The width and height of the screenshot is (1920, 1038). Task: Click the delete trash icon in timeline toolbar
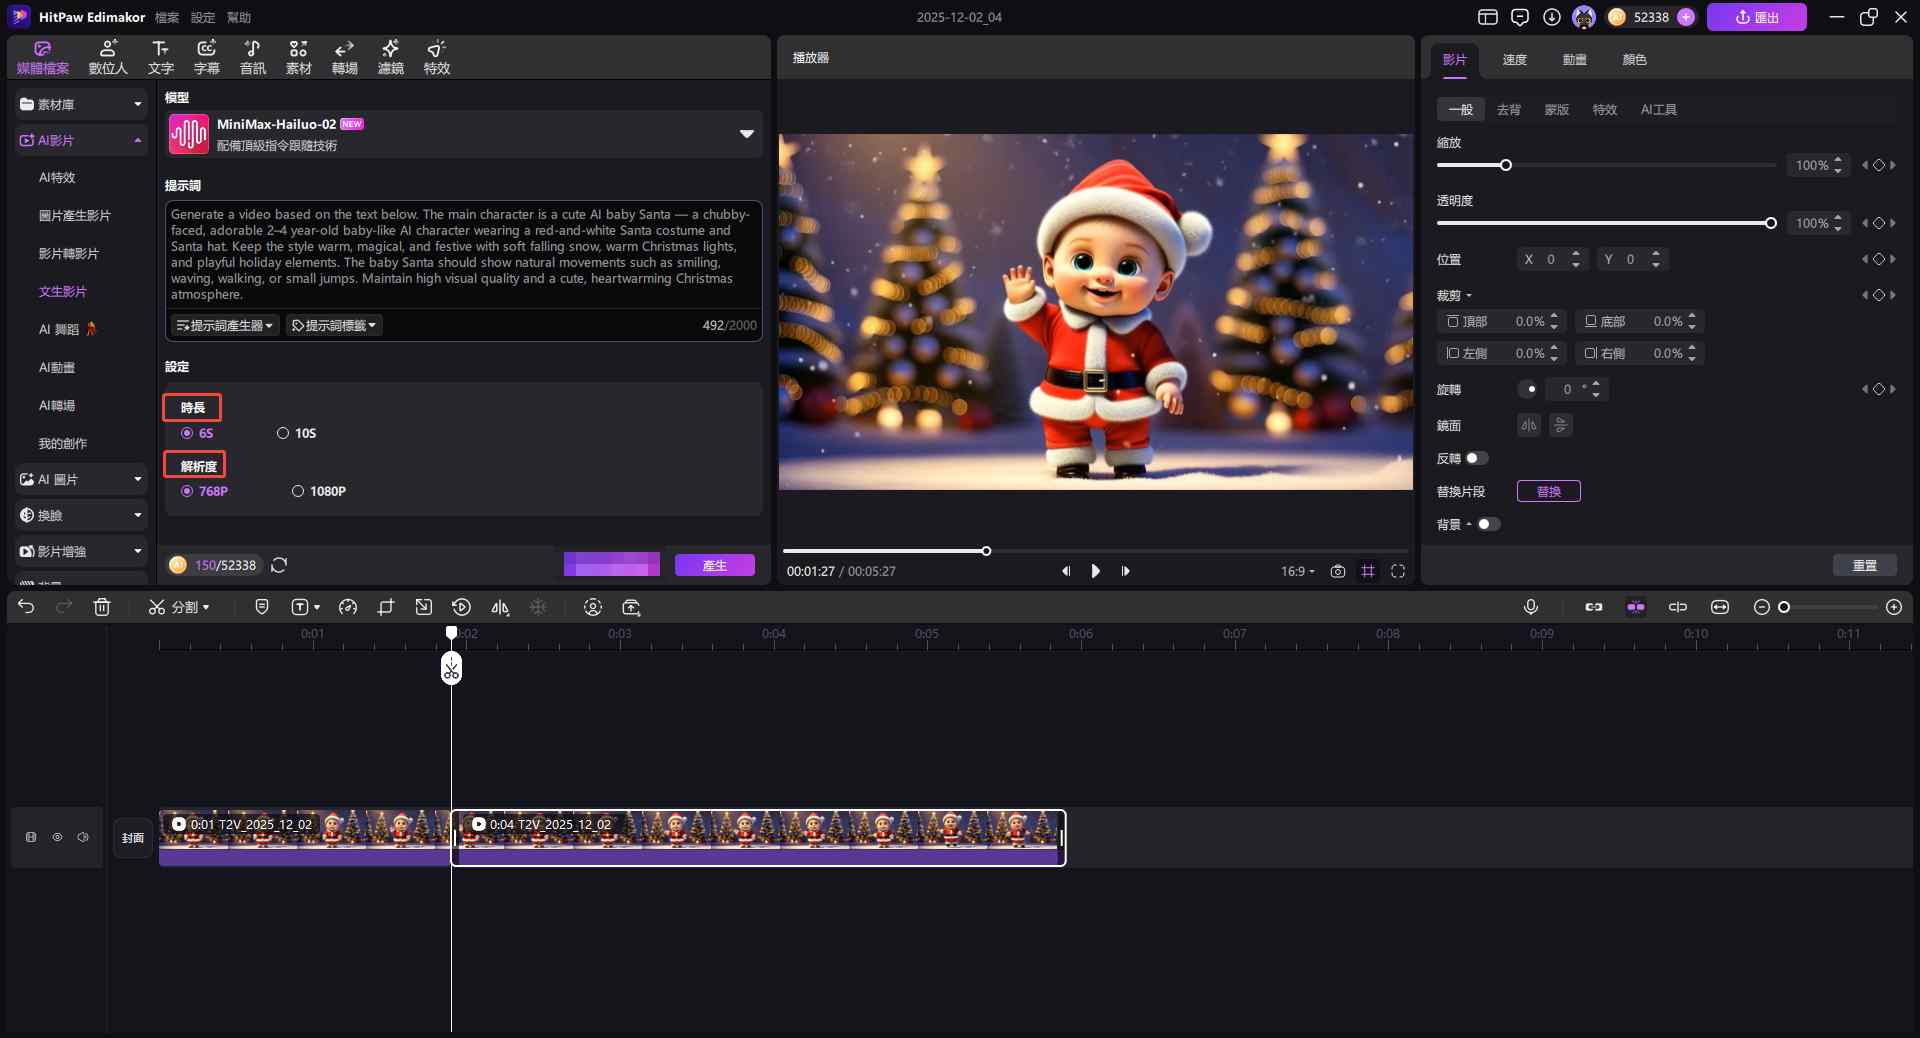pyautogui.click(x=102, y=607)
